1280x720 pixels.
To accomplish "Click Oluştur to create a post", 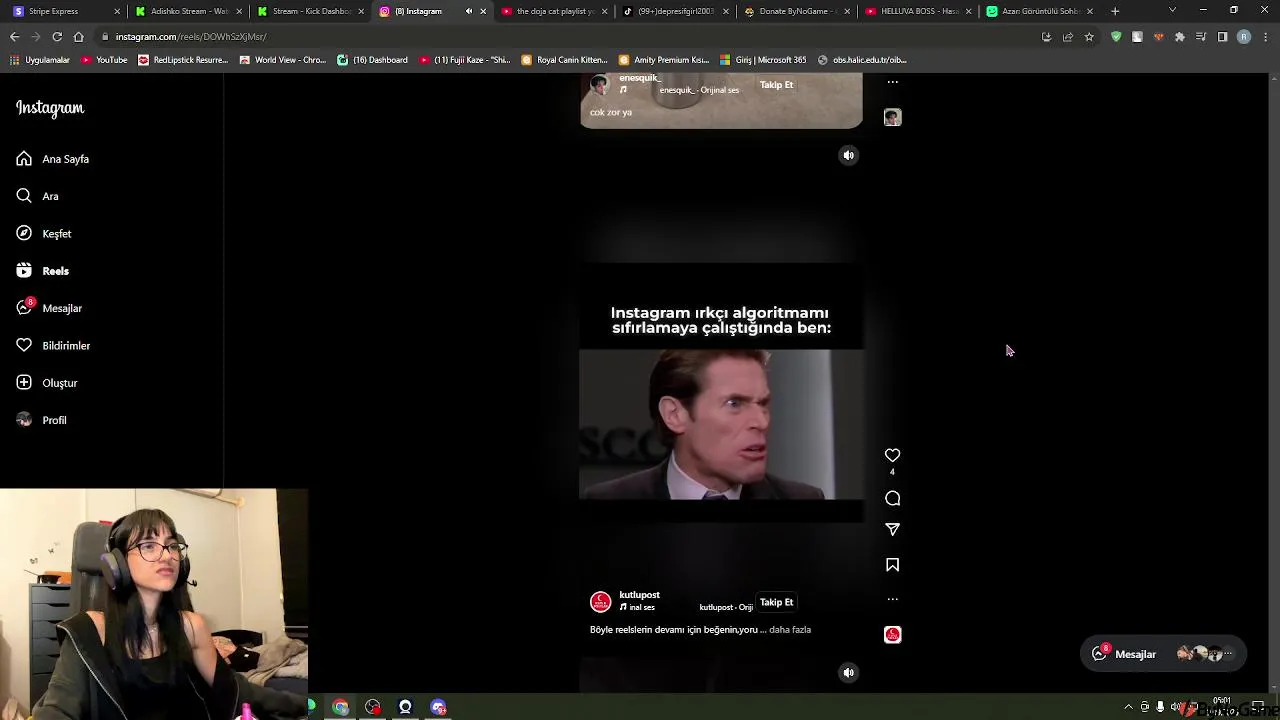I will [47, 383].
